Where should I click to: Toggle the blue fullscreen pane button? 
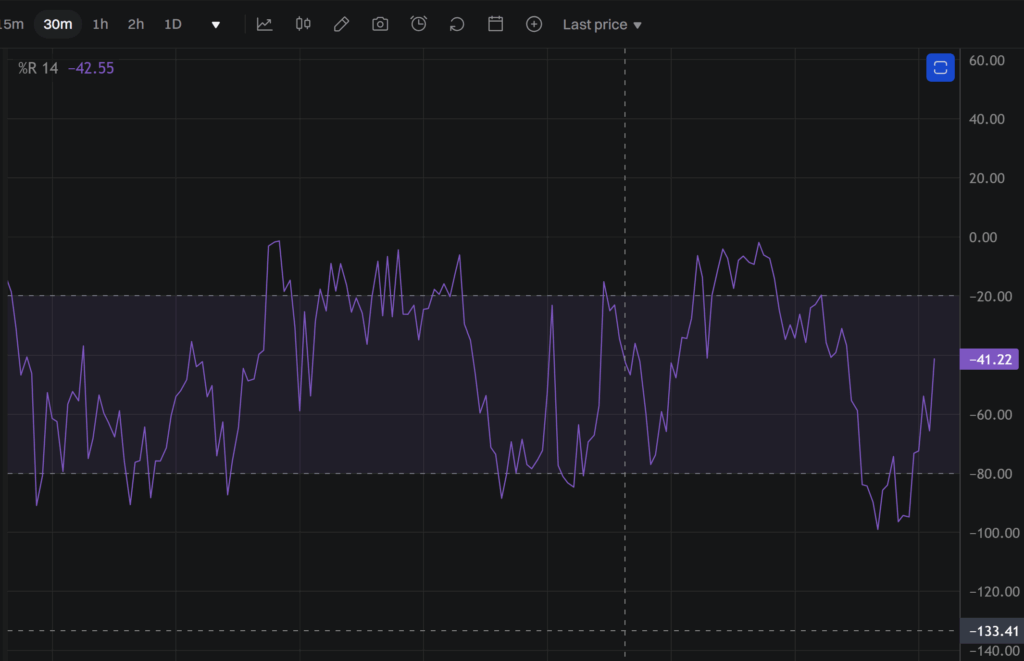[940, 68]
